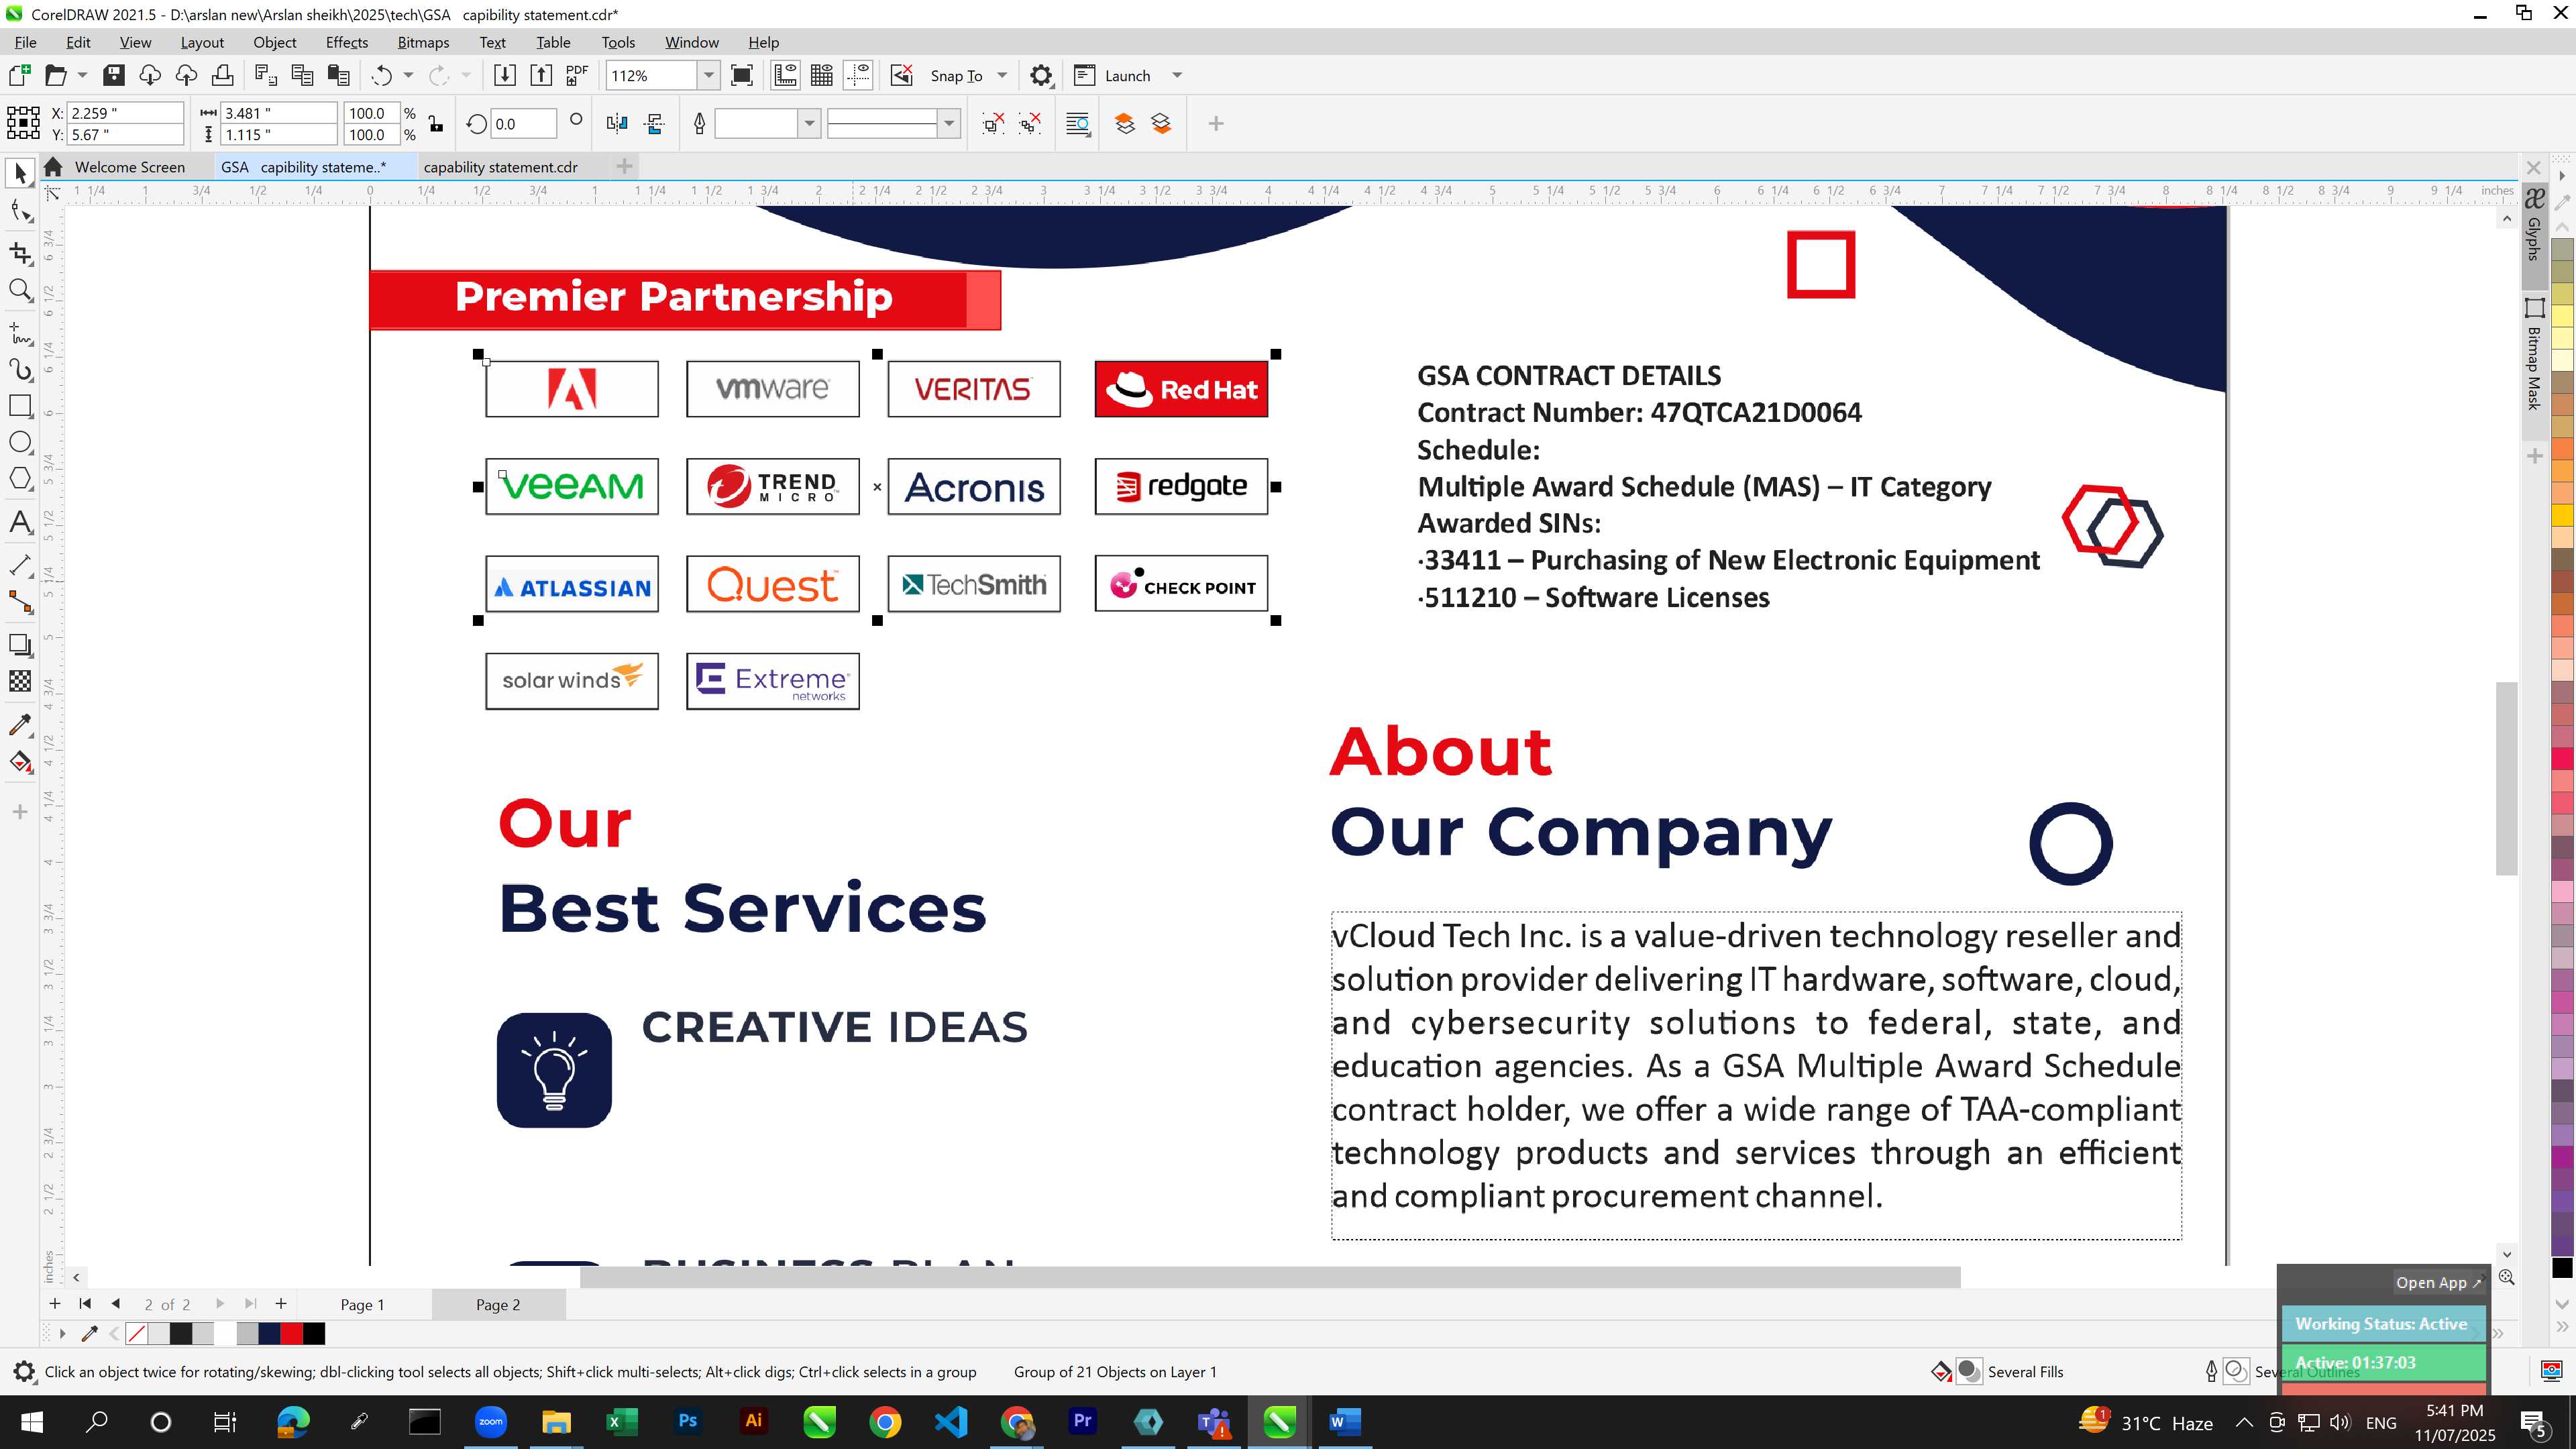
Task: Click the To Front of Layer icon
Action: coord(1125,124)
